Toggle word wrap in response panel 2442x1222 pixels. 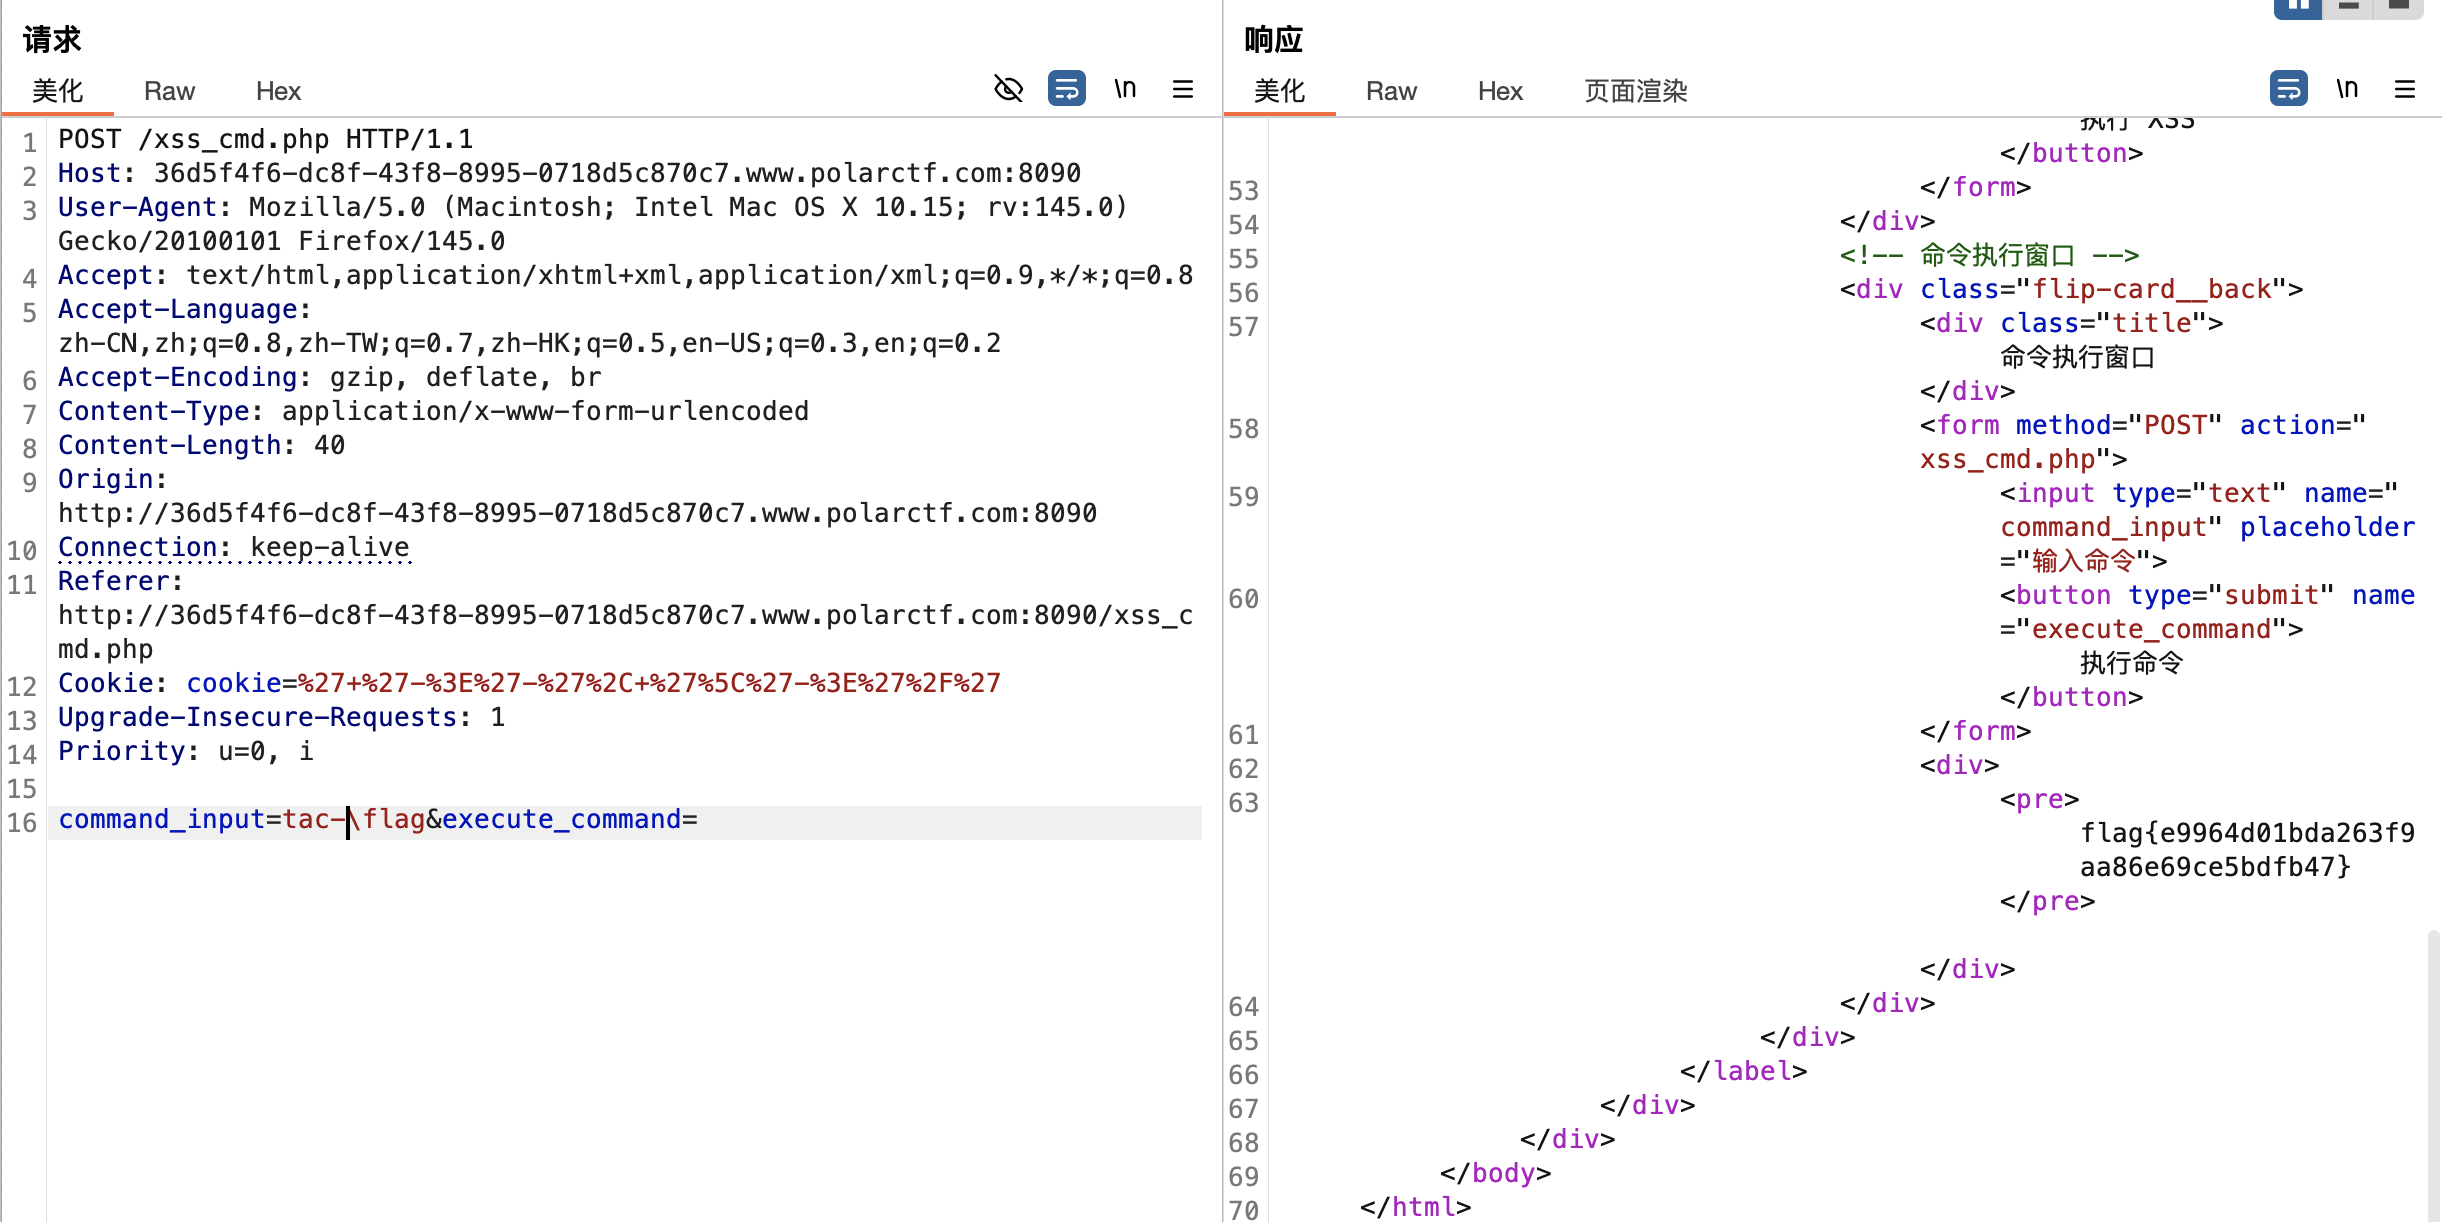[2288, 89]
